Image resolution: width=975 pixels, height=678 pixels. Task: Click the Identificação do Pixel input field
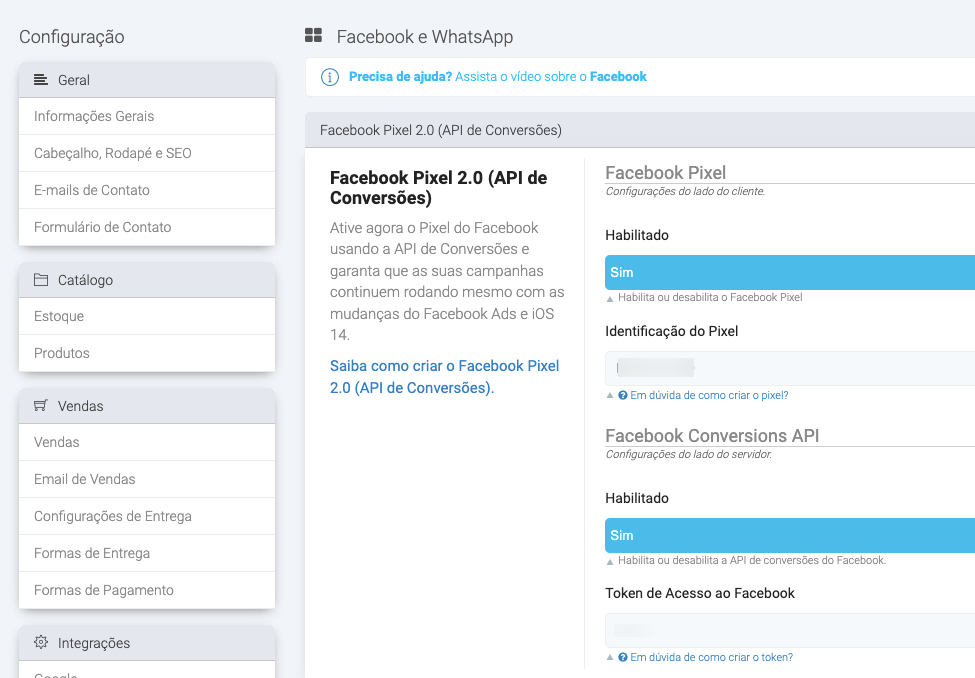pyautogui.click(x=789, y=368)
